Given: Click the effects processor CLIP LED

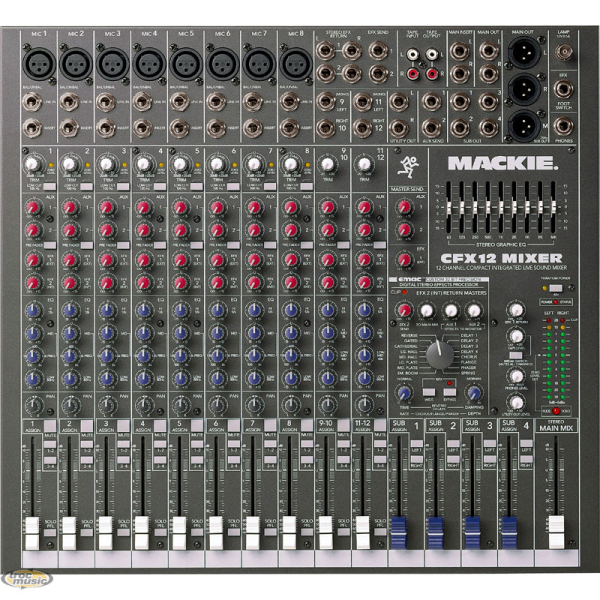Looking at the screenshot, I should tap(404, 292).
